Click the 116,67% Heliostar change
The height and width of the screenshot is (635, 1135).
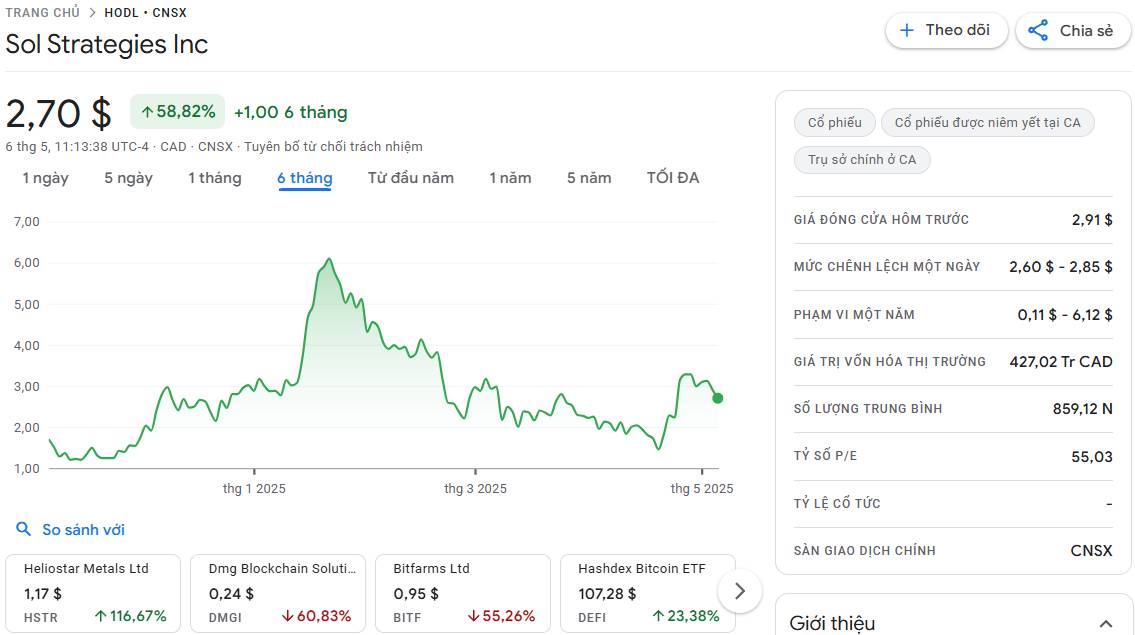tap(131, 616)
